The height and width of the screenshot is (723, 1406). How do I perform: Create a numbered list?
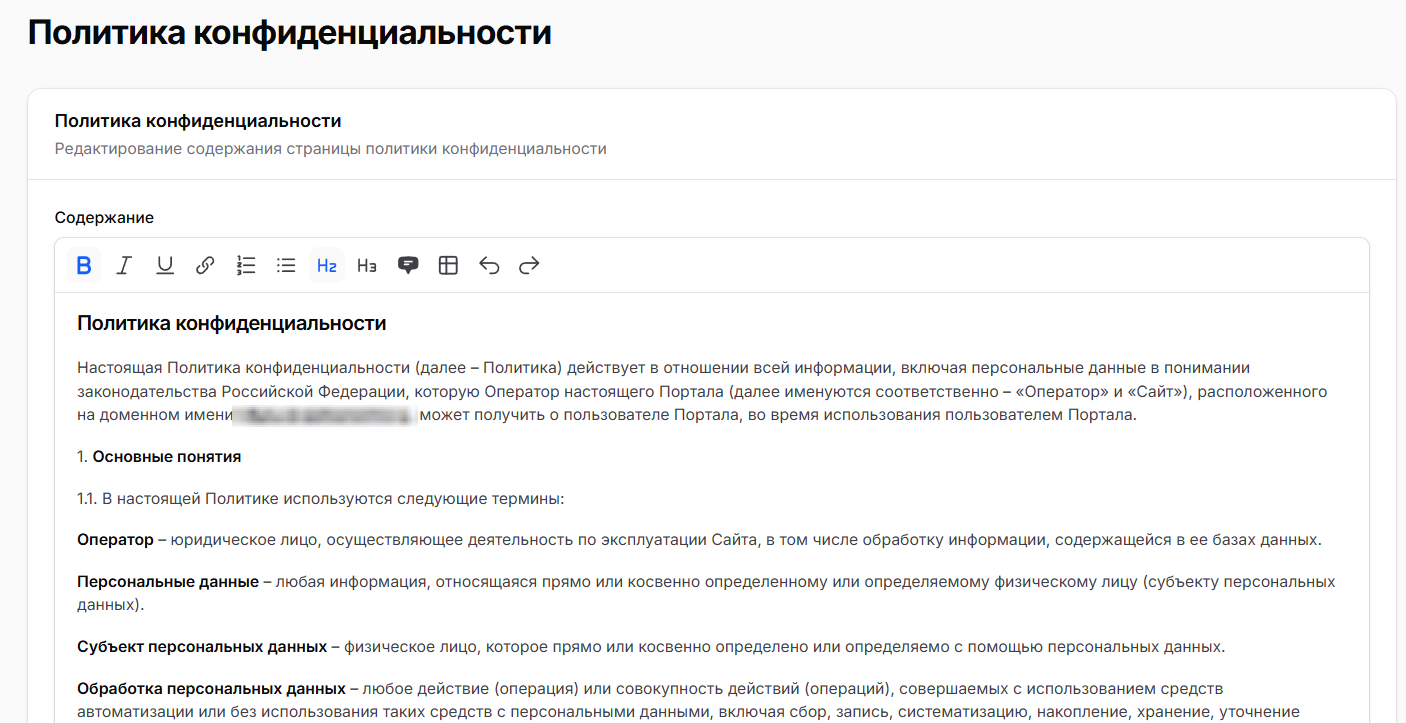click(246, 265)
